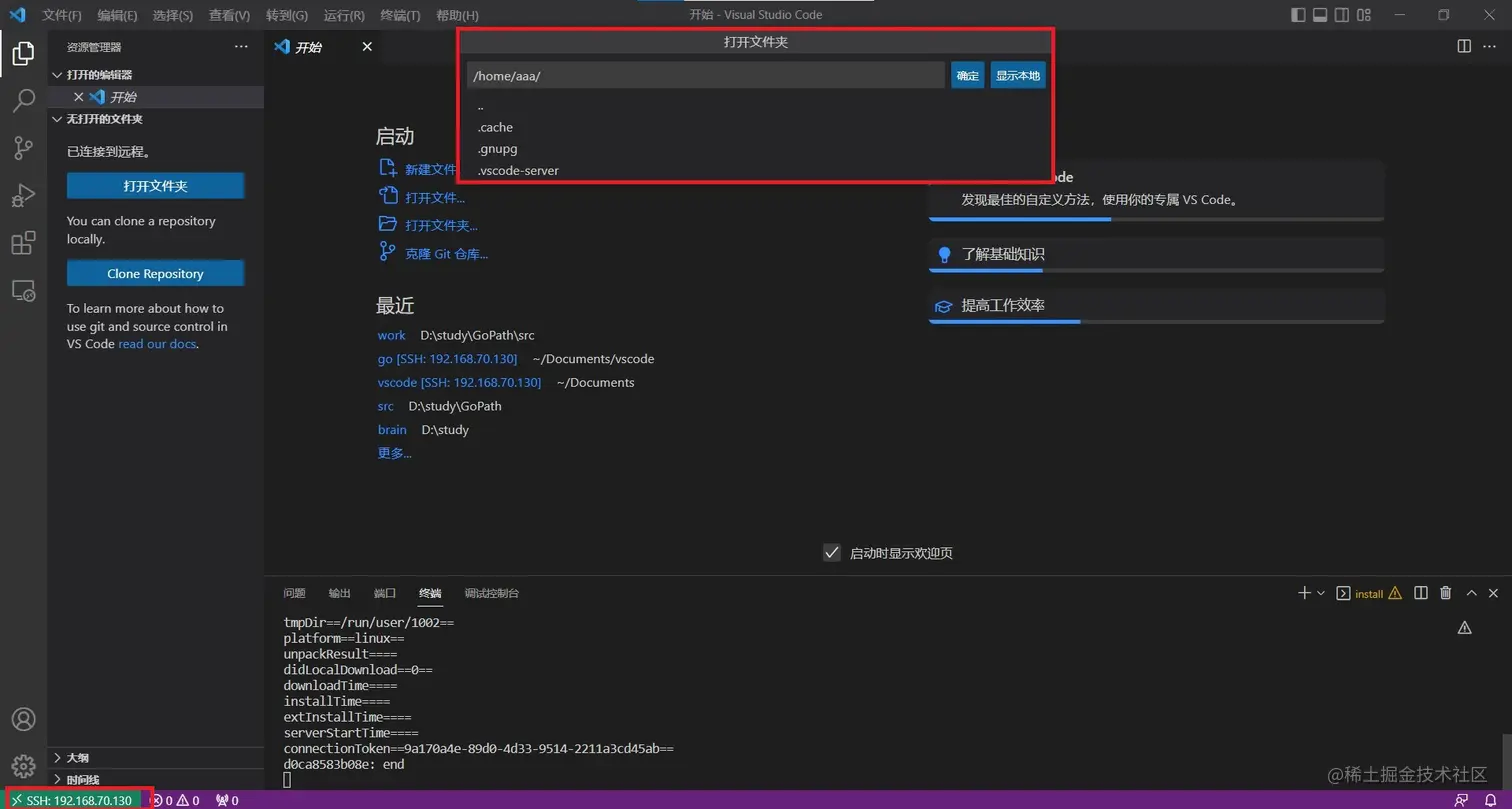Image resolution: width=1512 pixels, height=809 pixels.
Task: Open the Search view in activity bar
Action: 23,100
